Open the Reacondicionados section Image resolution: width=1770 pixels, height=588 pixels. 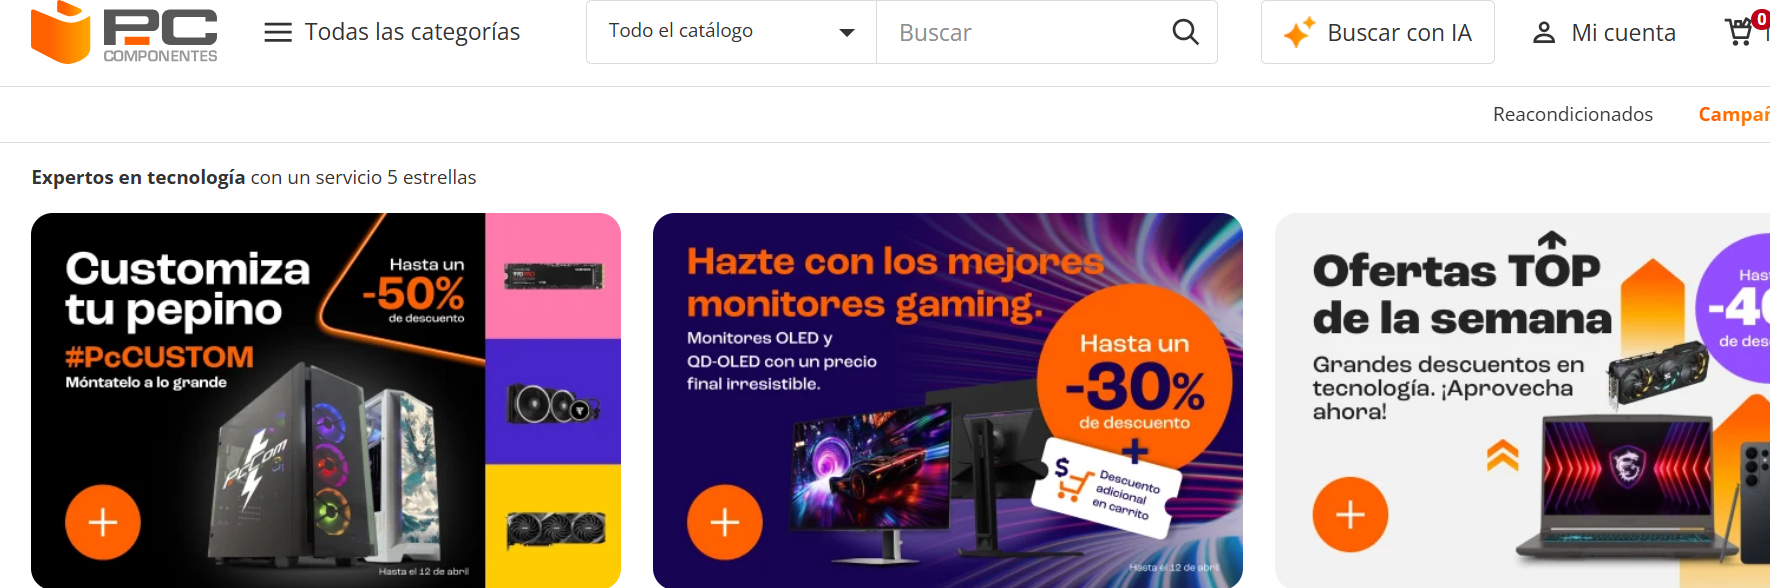1573,114
